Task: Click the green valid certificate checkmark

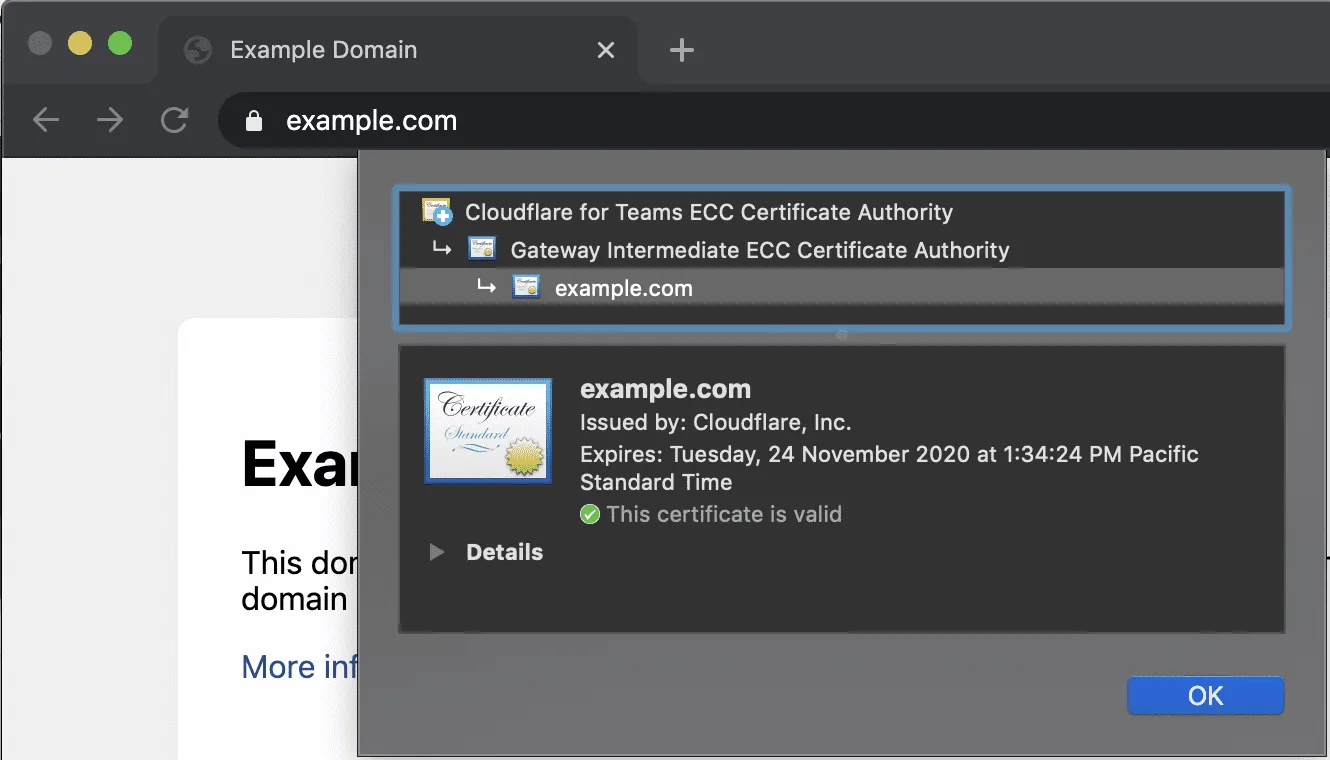Action: click(589, 514)
